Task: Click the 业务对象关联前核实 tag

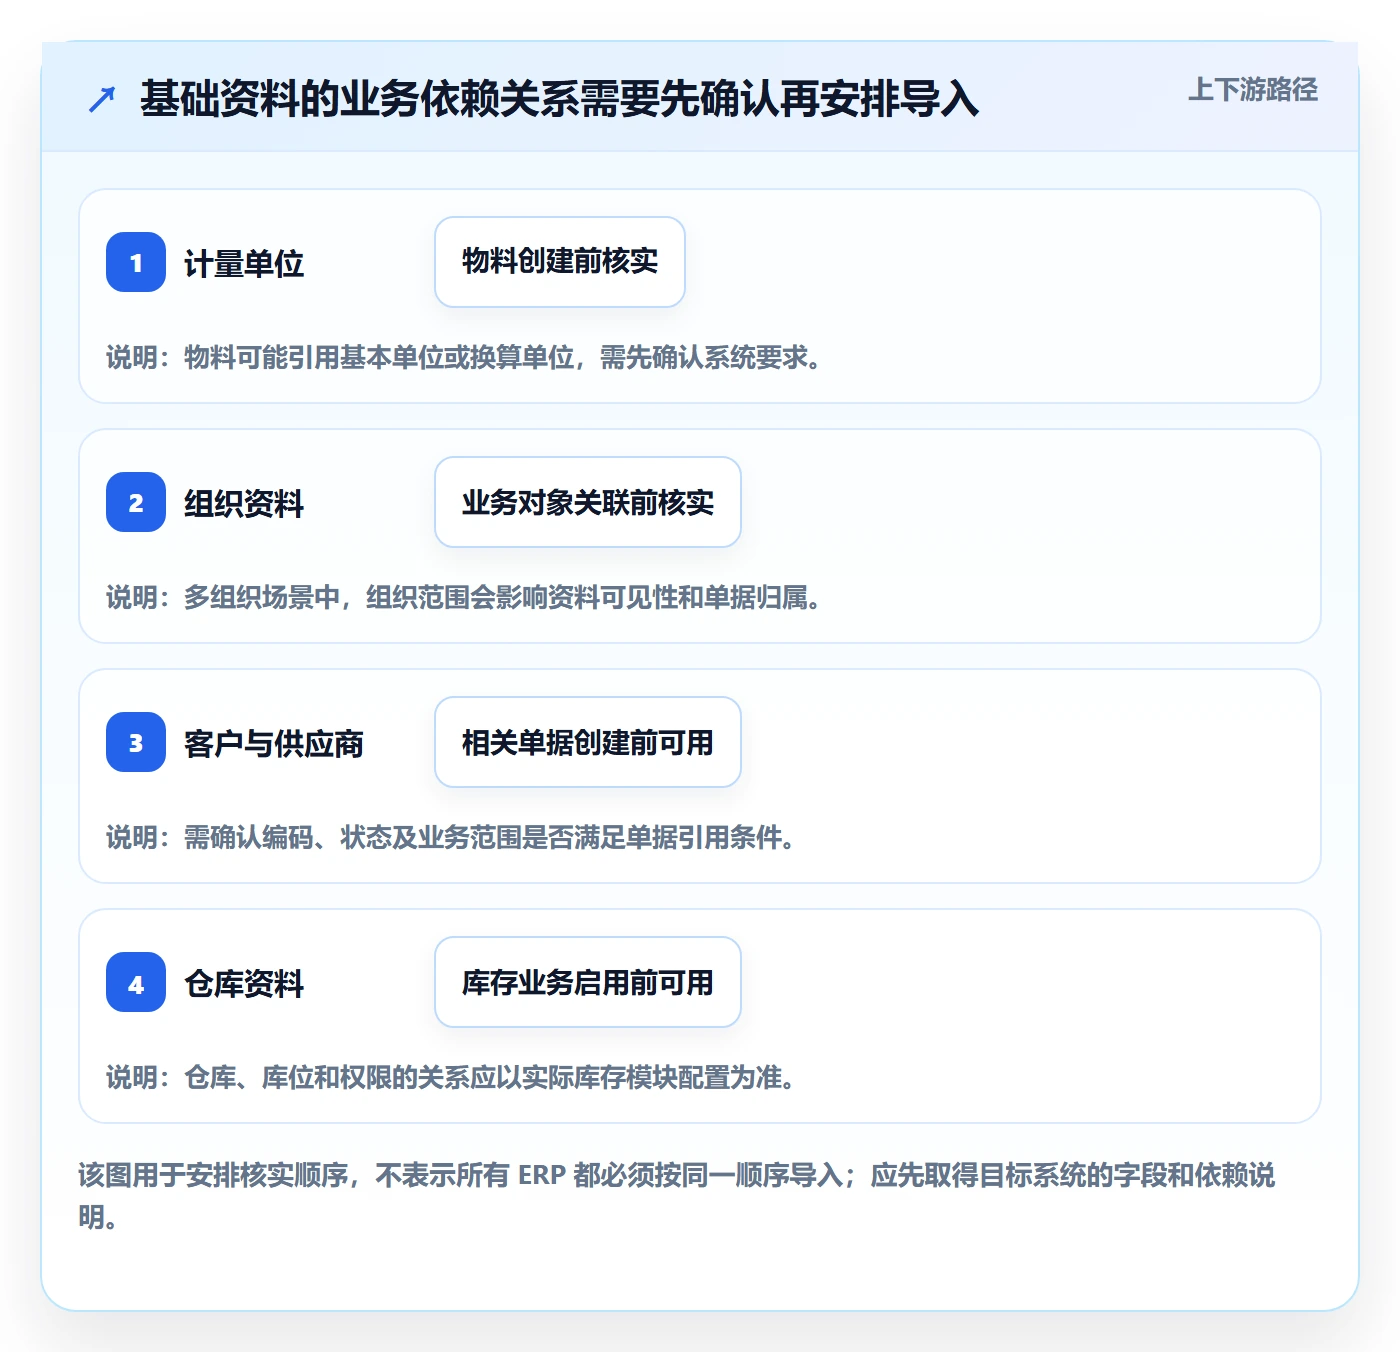Action: [x=588, y=502]
